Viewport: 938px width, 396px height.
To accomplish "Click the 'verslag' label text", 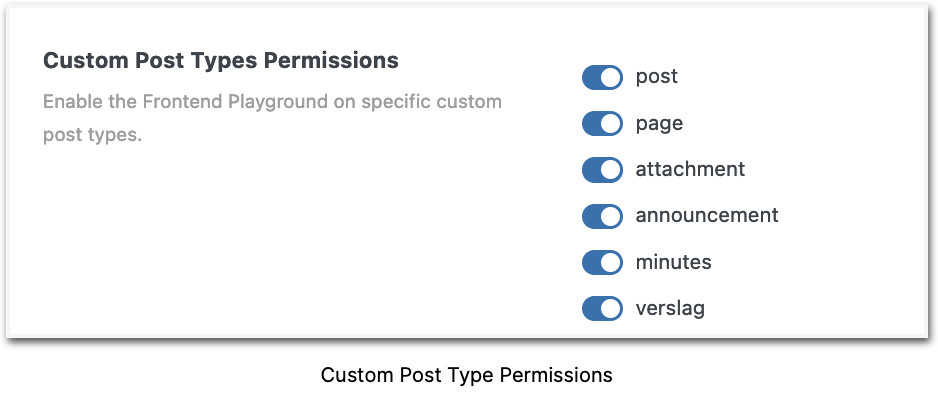I will click(669, 309).
